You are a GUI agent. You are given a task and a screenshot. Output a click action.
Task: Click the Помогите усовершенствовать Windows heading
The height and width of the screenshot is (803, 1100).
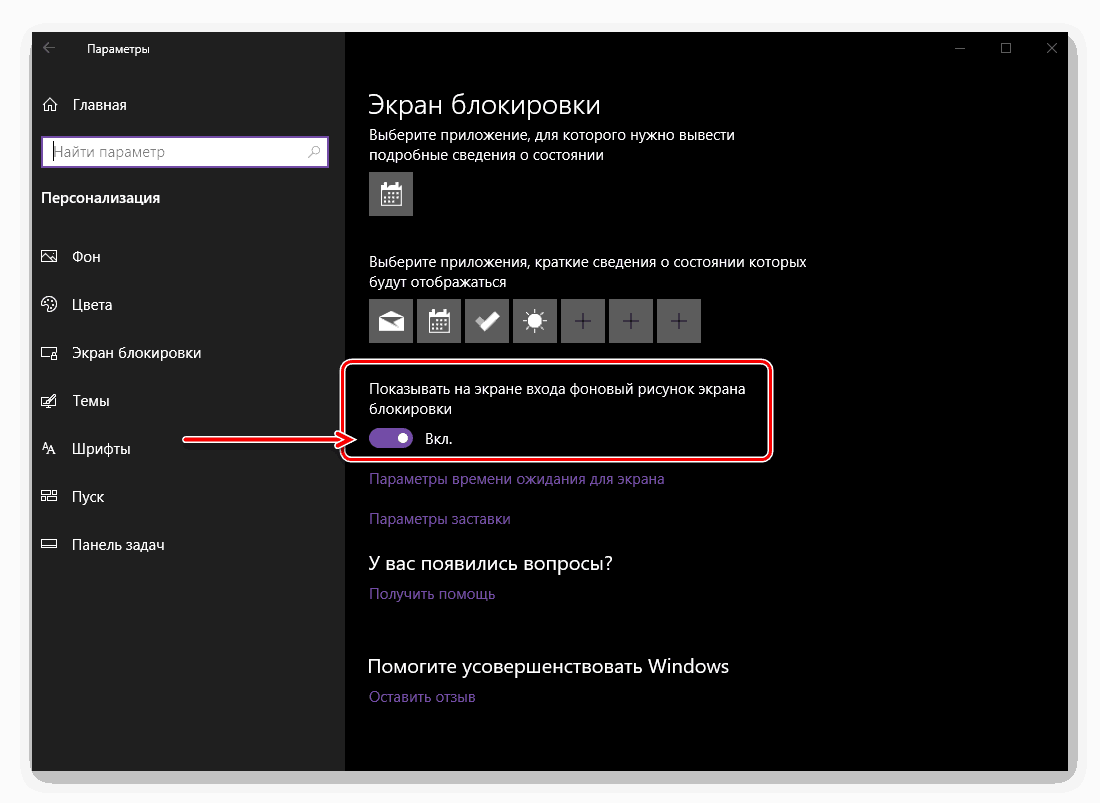coord(549,666)
